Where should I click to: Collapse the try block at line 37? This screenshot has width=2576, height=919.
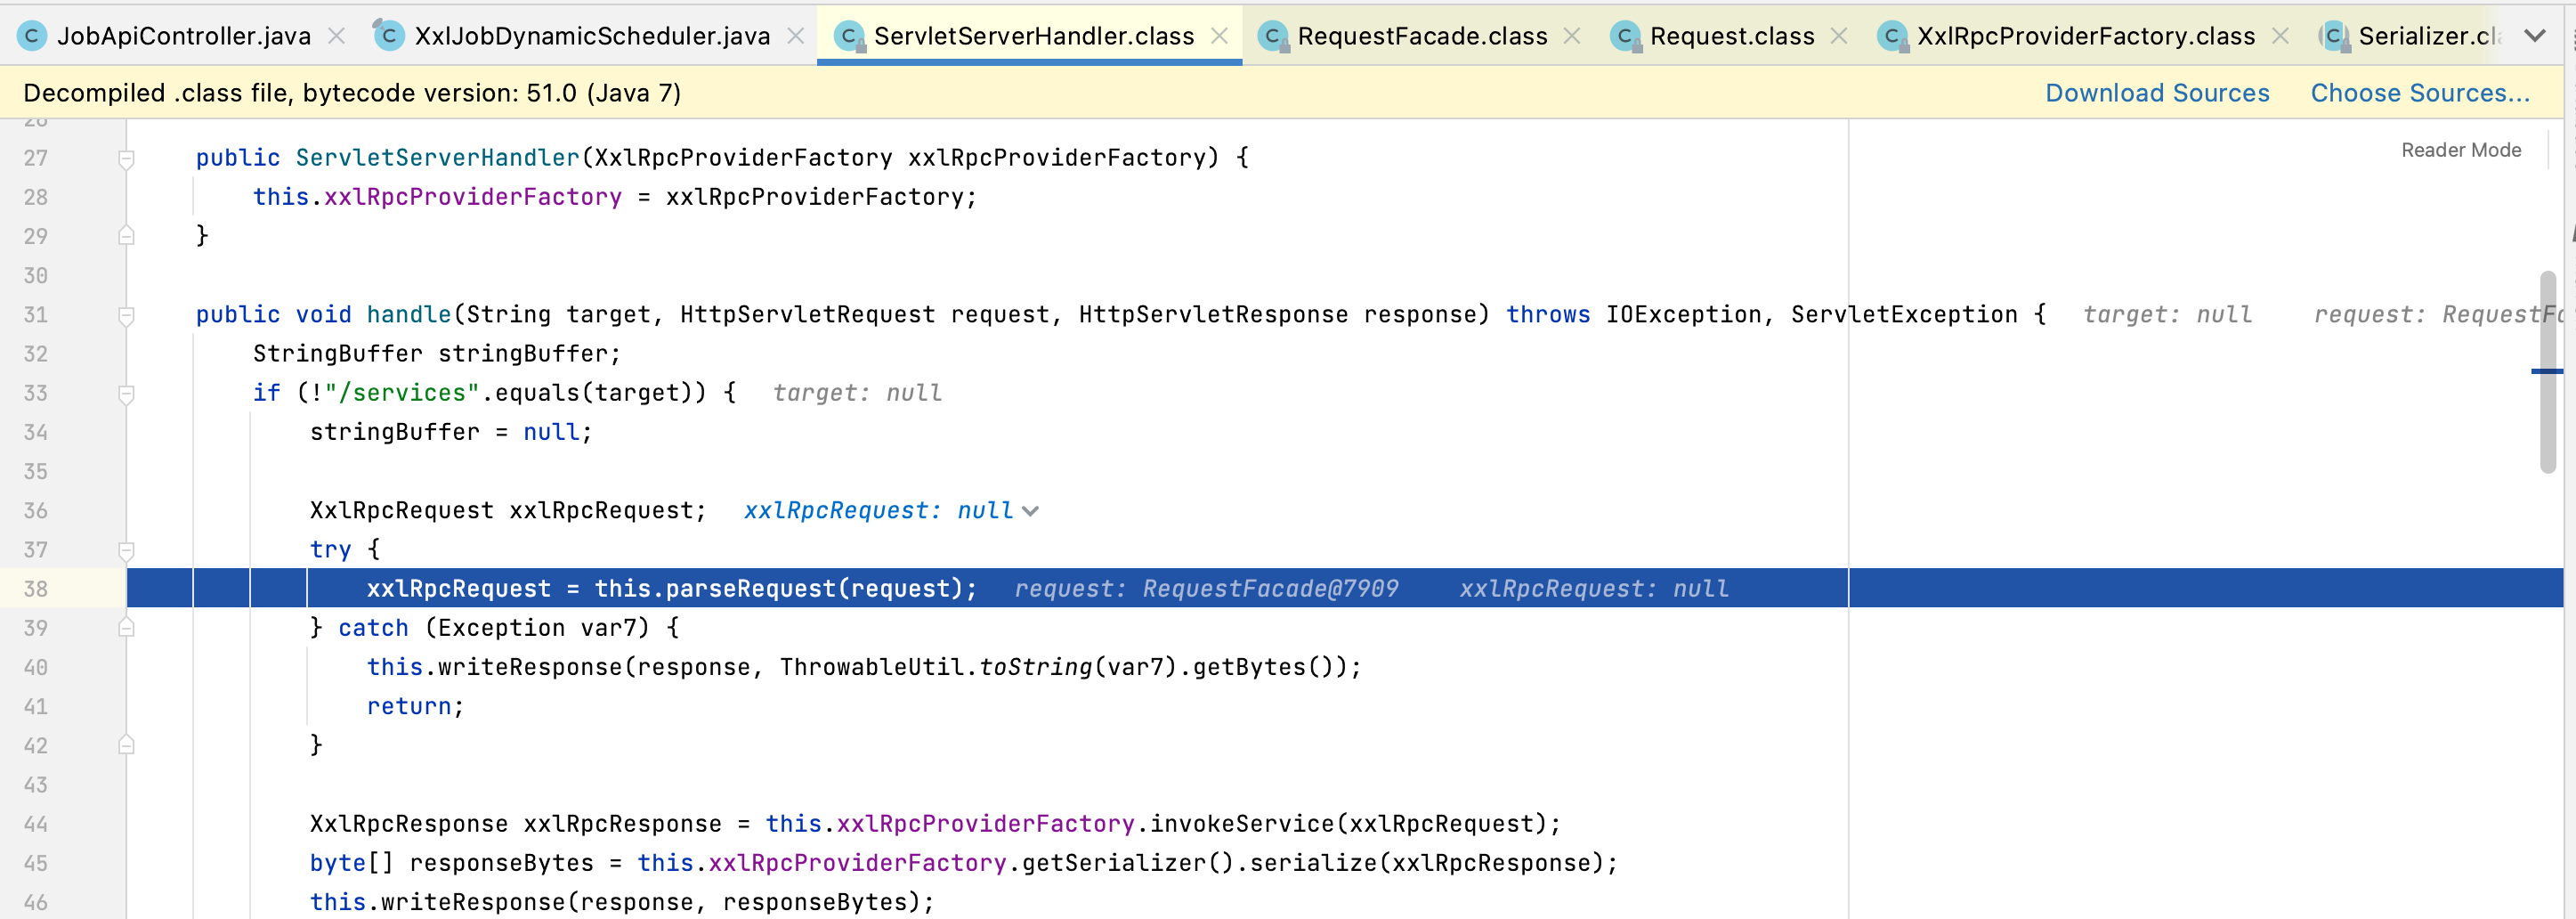(x=127, y=551)
